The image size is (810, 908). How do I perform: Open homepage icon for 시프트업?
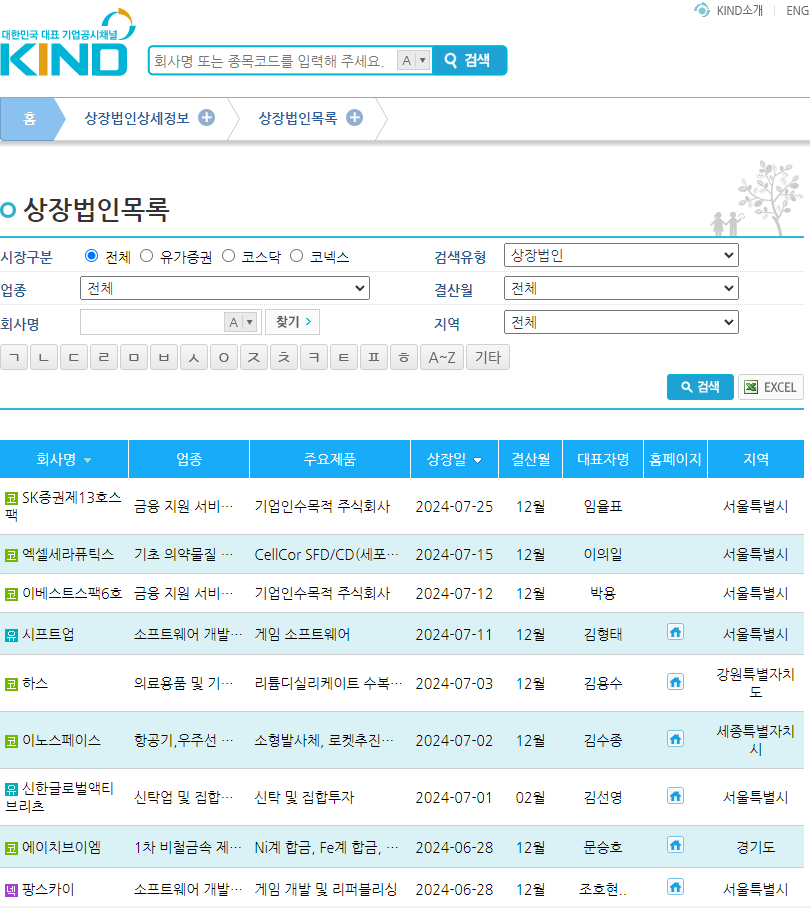click(x=675, y=632)
